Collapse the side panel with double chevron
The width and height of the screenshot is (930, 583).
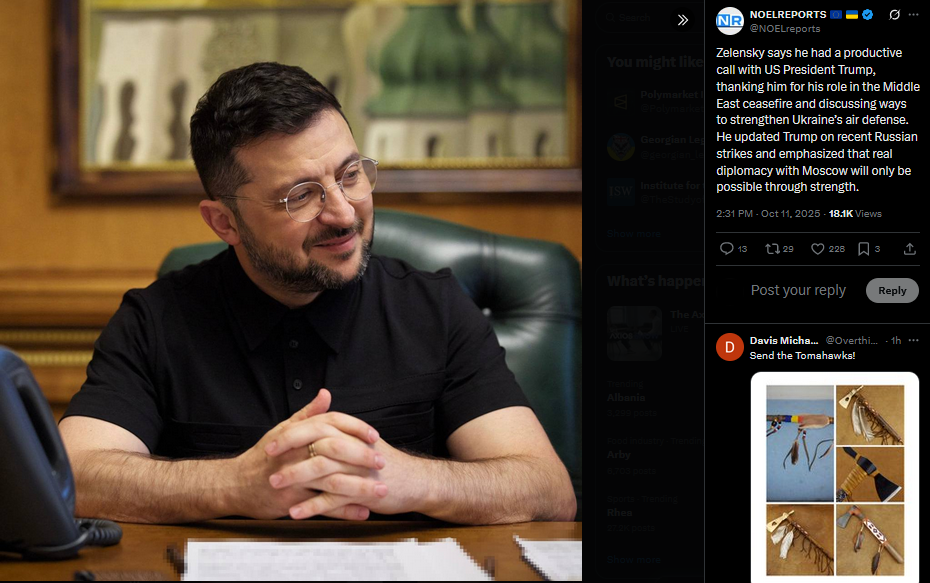click(683, 20)
